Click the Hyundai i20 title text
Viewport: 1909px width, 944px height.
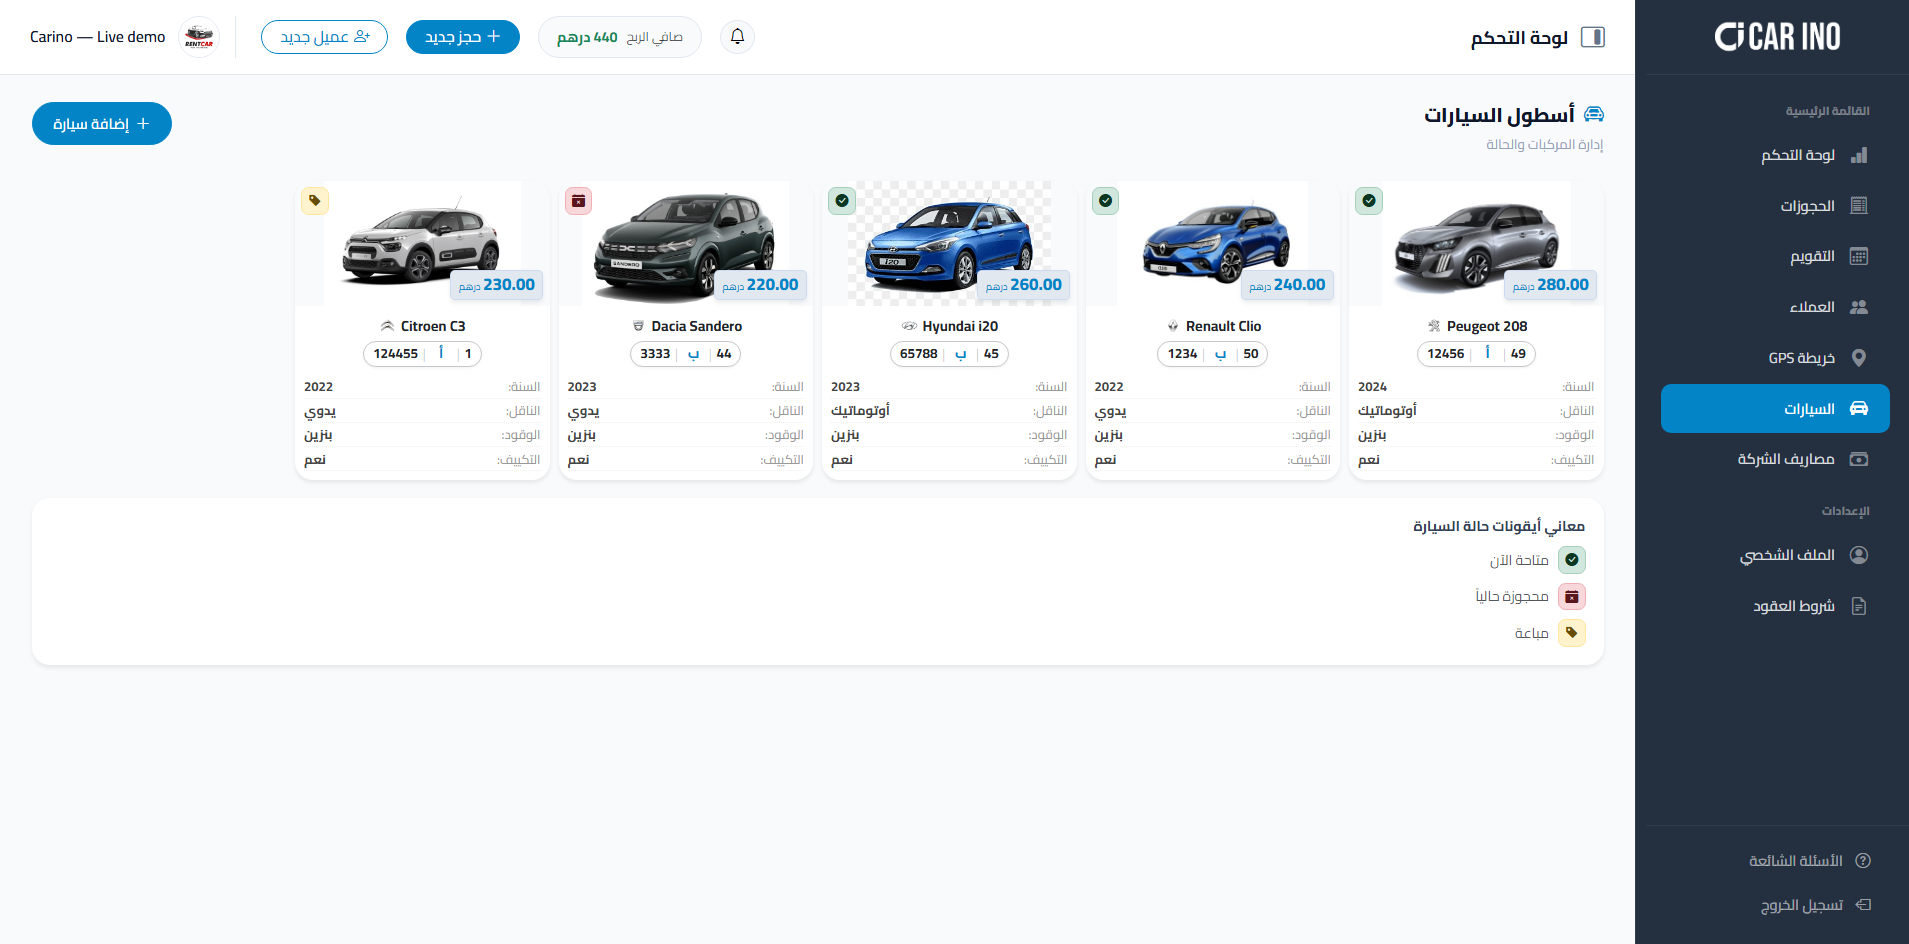click(x=960, y=326)
